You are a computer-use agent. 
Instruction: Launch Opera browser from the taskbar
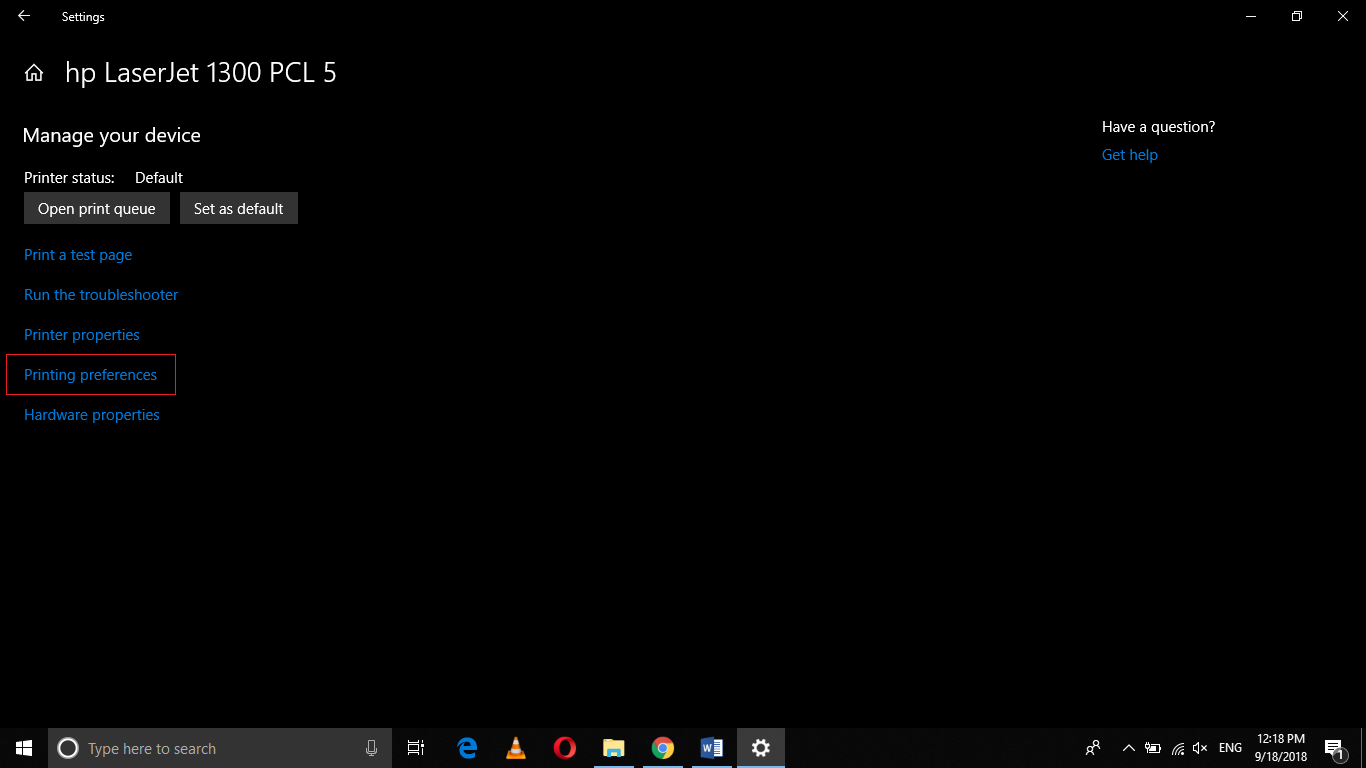pyautogui.click(x=564, y=747)
